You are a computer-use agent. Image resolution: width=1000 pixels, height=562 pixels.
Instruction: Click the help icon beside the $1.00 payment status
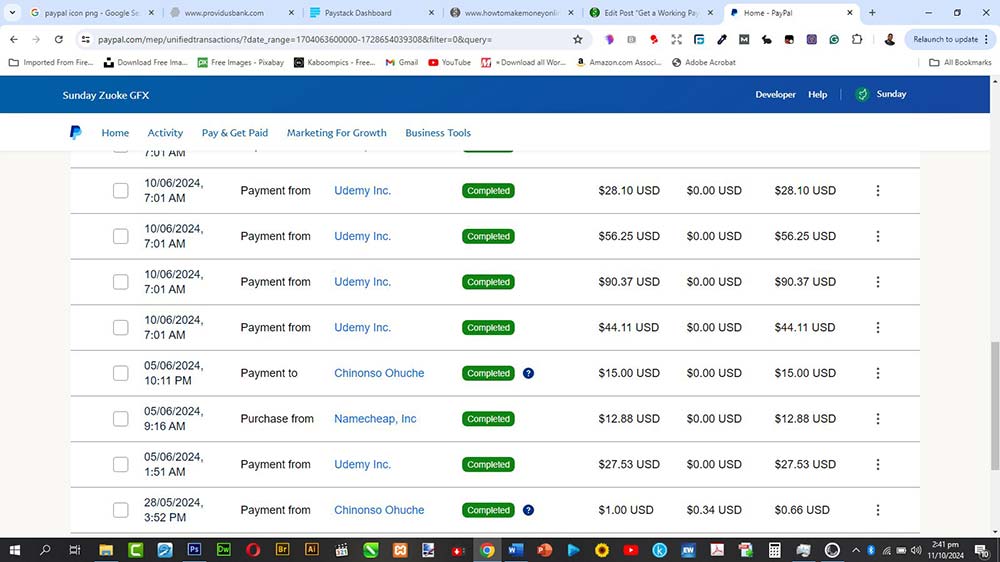click(x=528, y=510)
